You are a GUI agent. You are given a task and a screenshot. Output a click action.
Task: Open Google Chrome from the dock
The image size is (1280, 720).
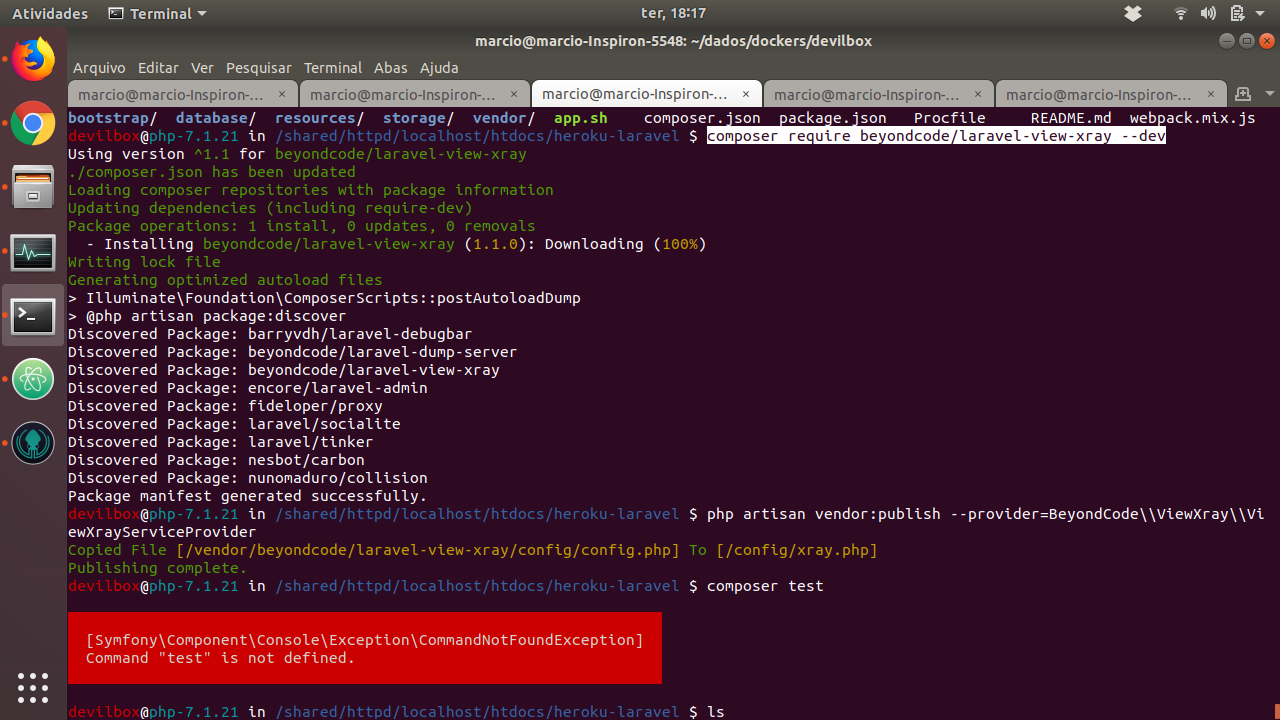[33, 124]
